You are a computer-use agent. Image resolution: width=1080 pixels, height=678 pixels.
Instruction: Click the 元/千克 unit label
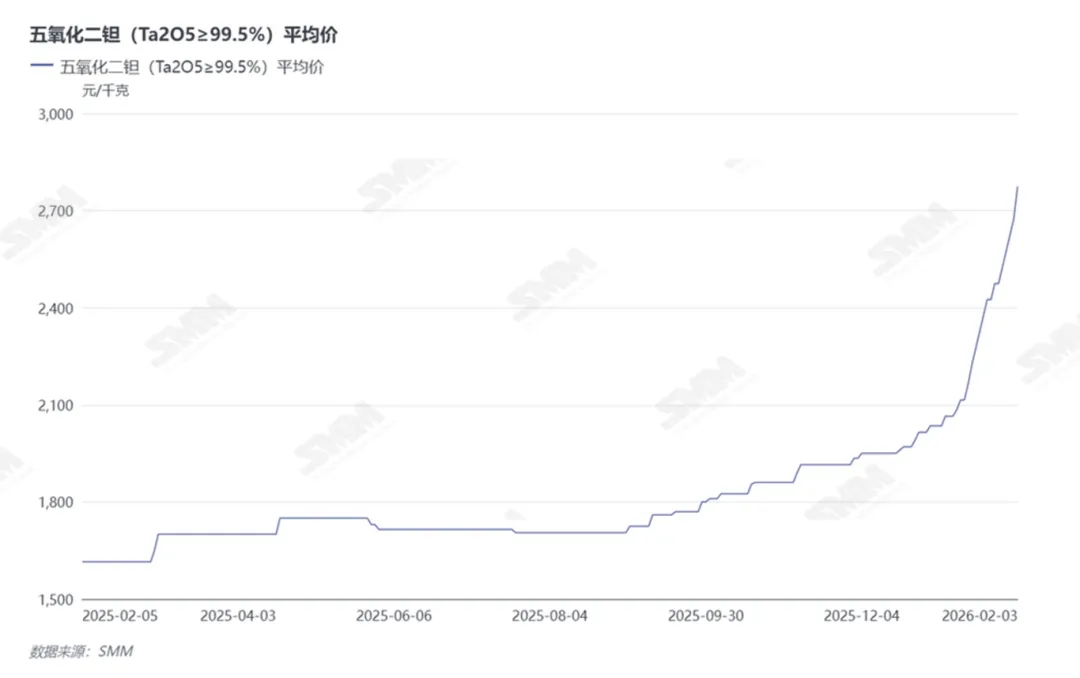coord(105,91)
